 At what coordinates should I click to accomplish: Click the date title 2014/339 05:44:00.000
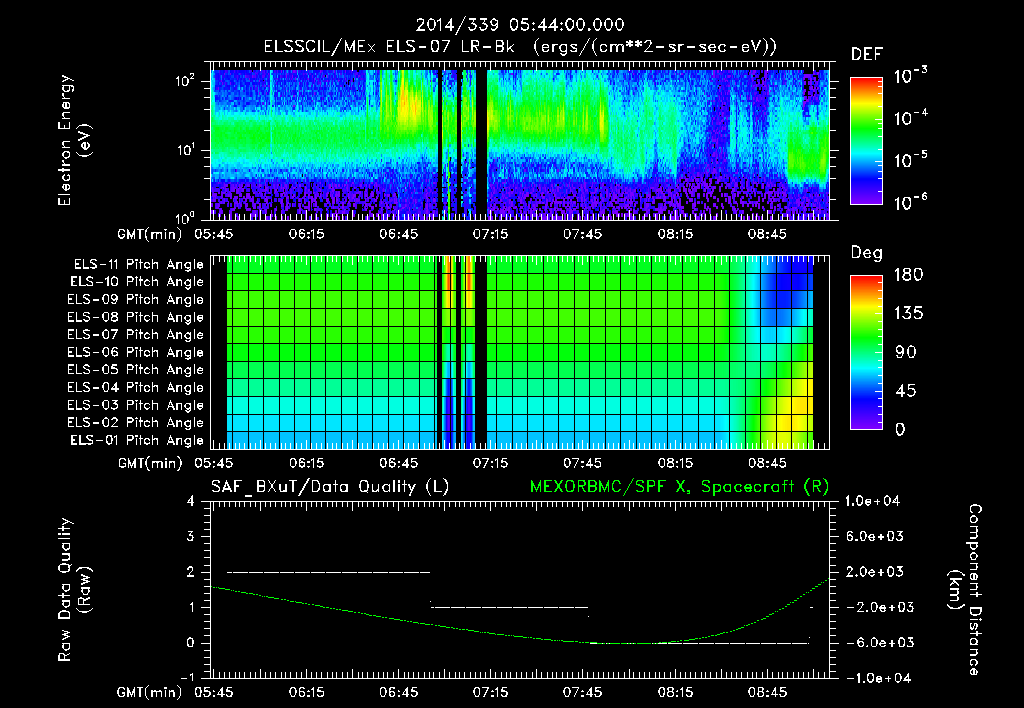point(520,25)
